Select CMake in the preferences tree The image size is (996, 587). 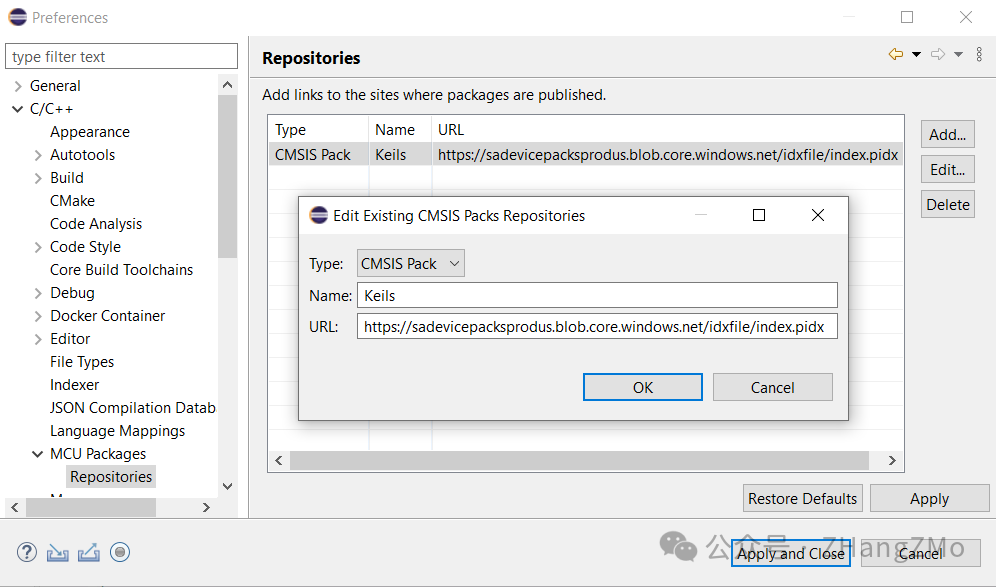coord(72,201)
